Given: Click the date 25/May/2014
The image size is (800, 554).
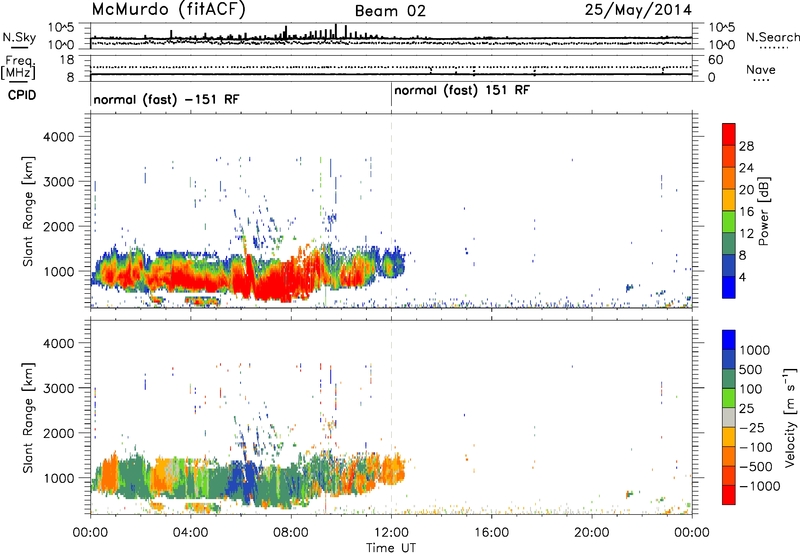Looking at the screenshot, I should [638, 10].
